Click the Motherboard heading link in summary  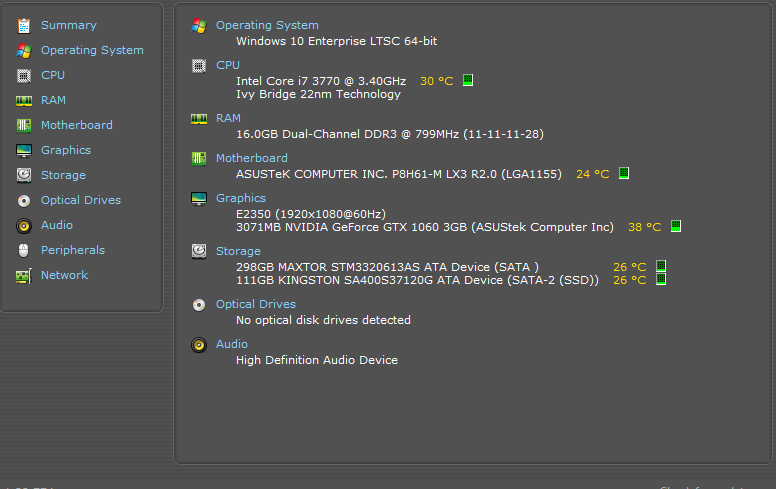coord(251,158)
